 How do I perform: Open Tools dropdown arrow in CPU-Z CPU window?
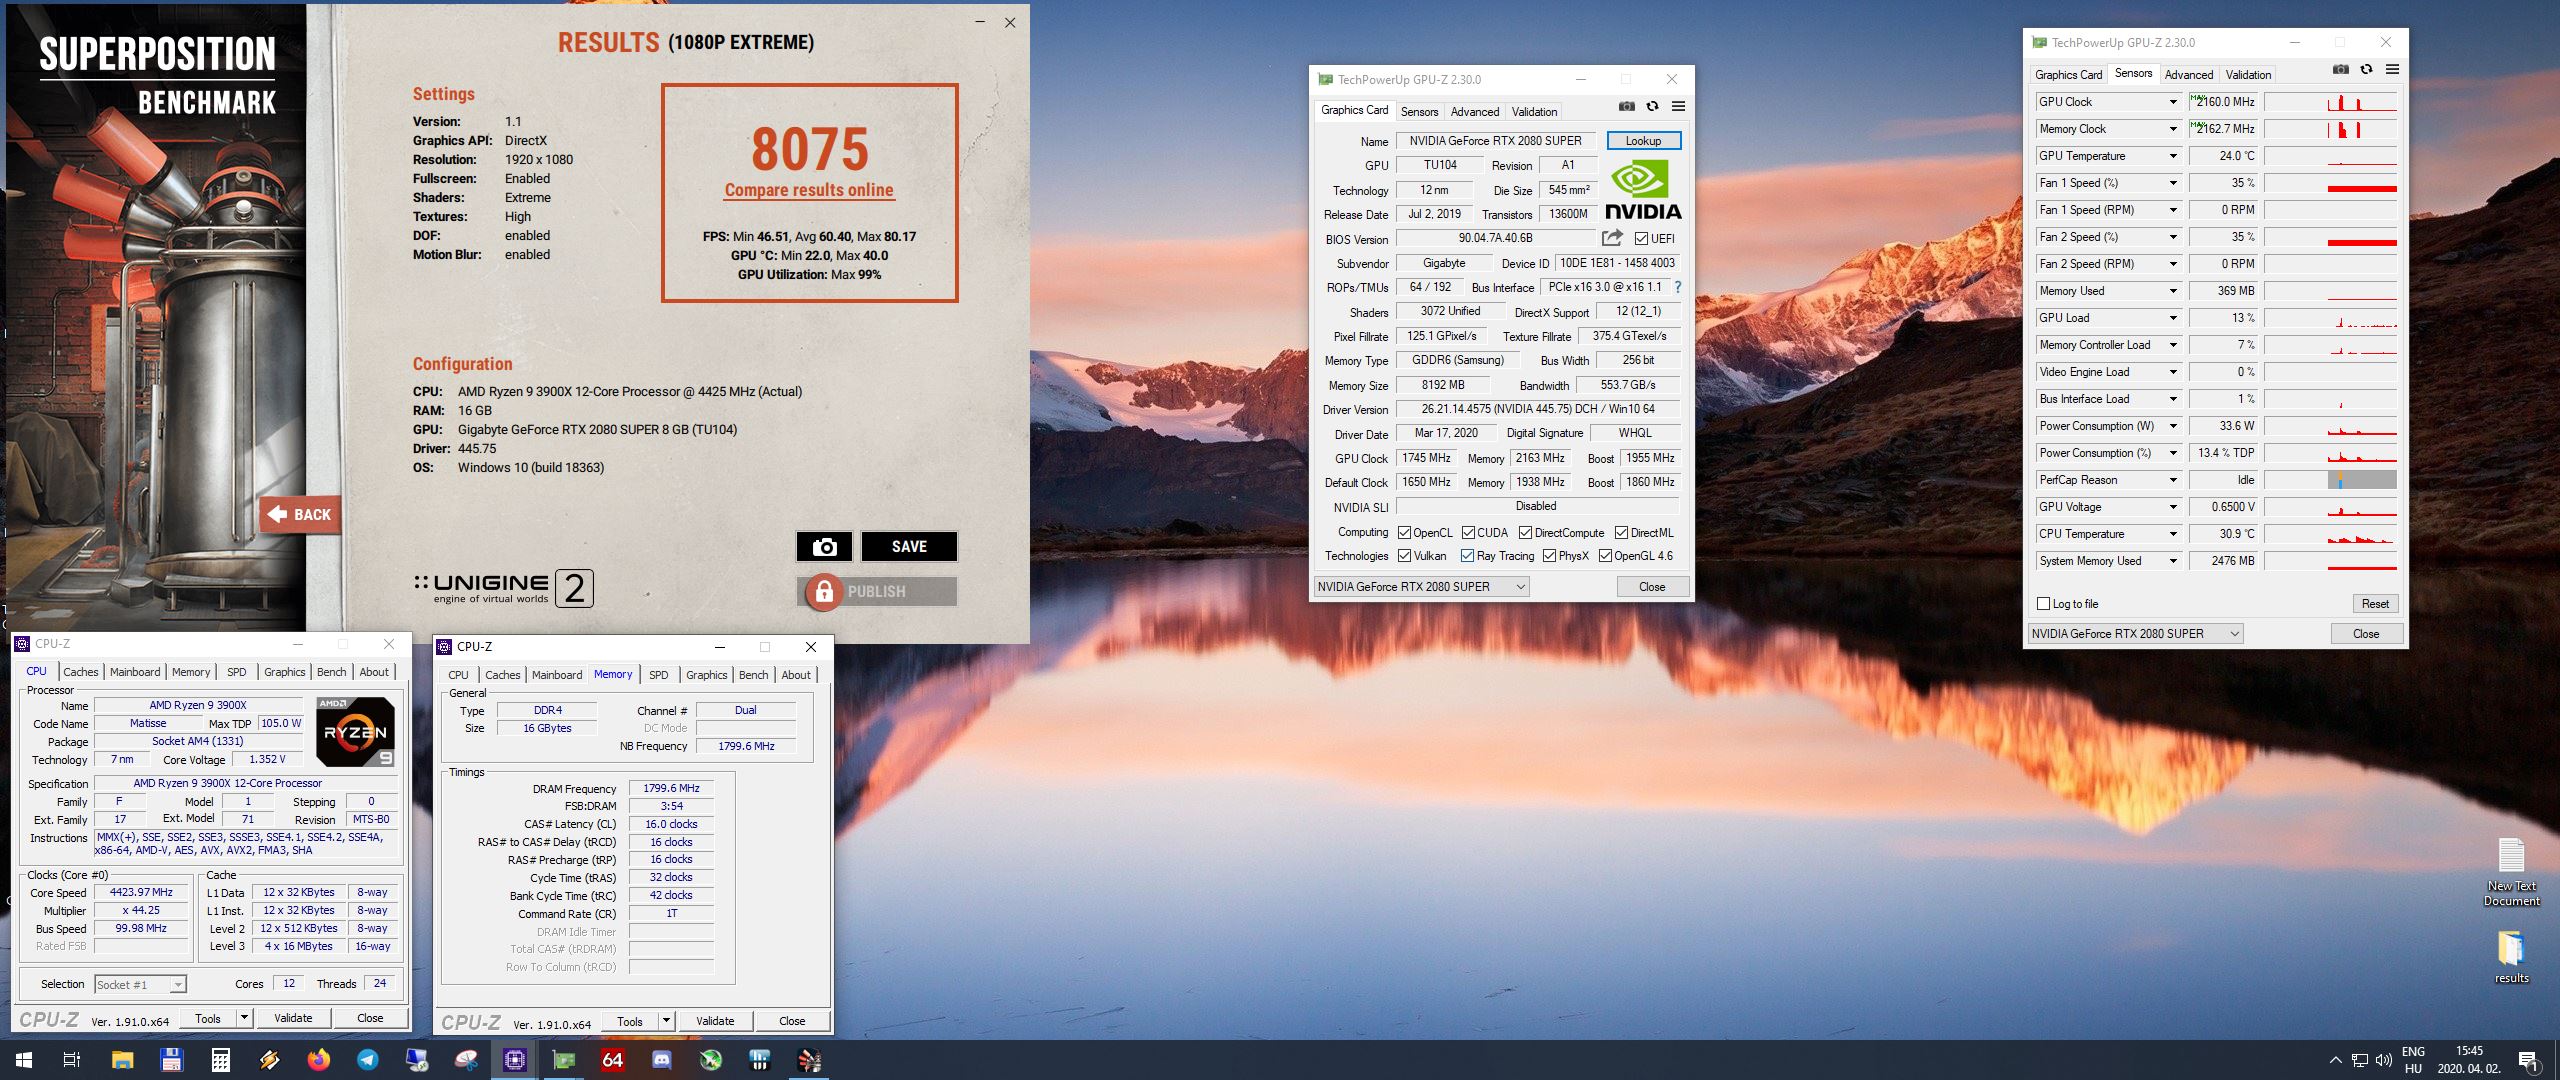point(243,1018)
